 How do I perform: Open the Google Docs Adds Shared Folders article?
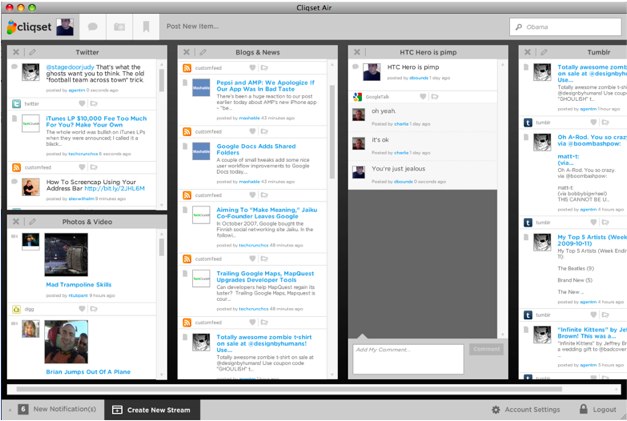click(256, 149)
